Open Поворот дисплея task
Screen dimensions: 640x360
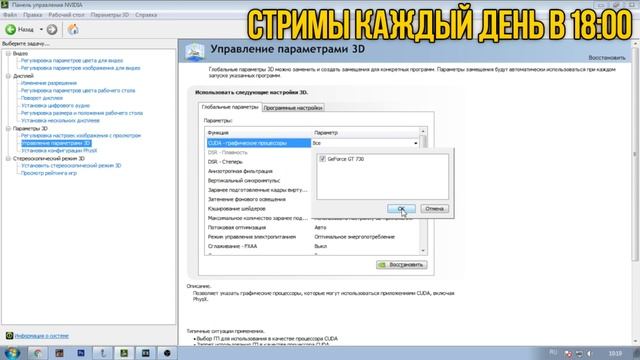tap(42, 98)
